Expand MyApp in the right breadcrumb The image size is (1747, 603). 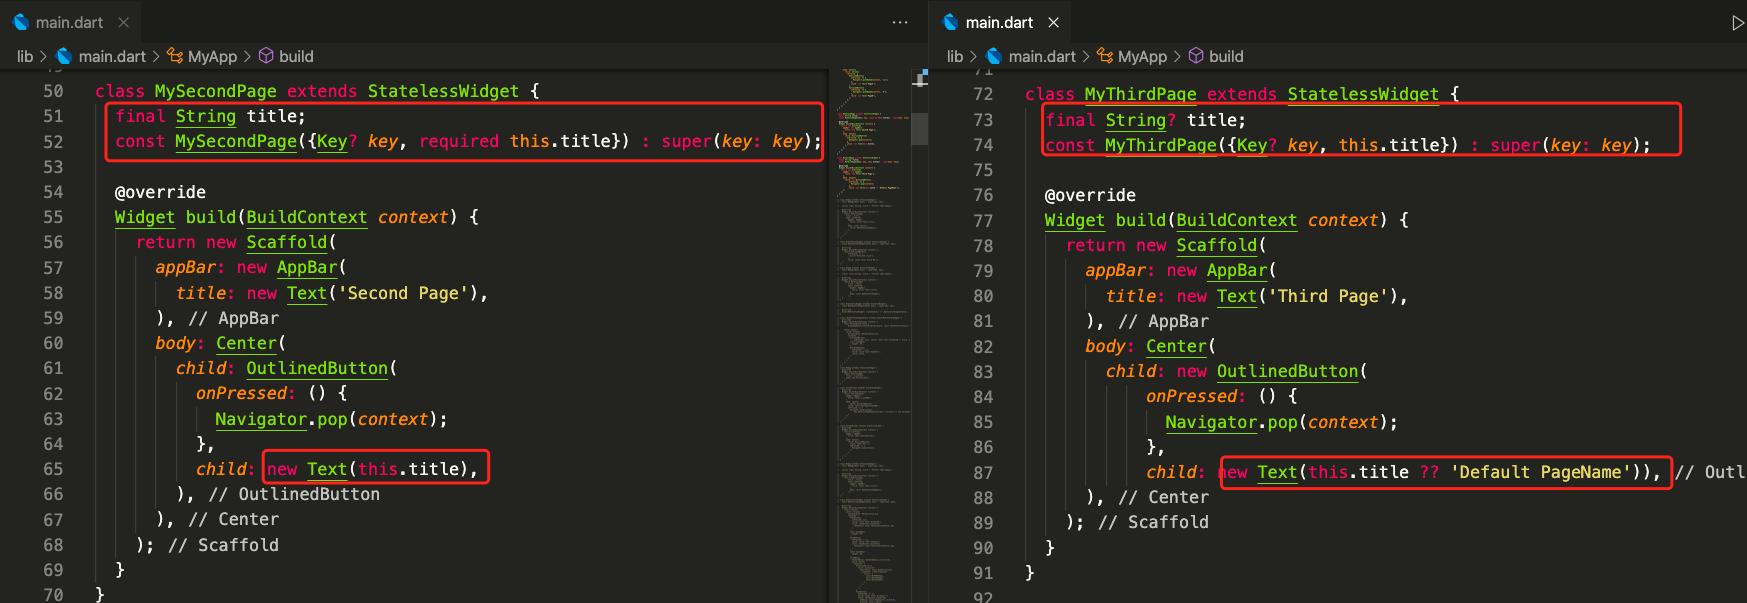pyautogui.click(x=1142, y=56)
